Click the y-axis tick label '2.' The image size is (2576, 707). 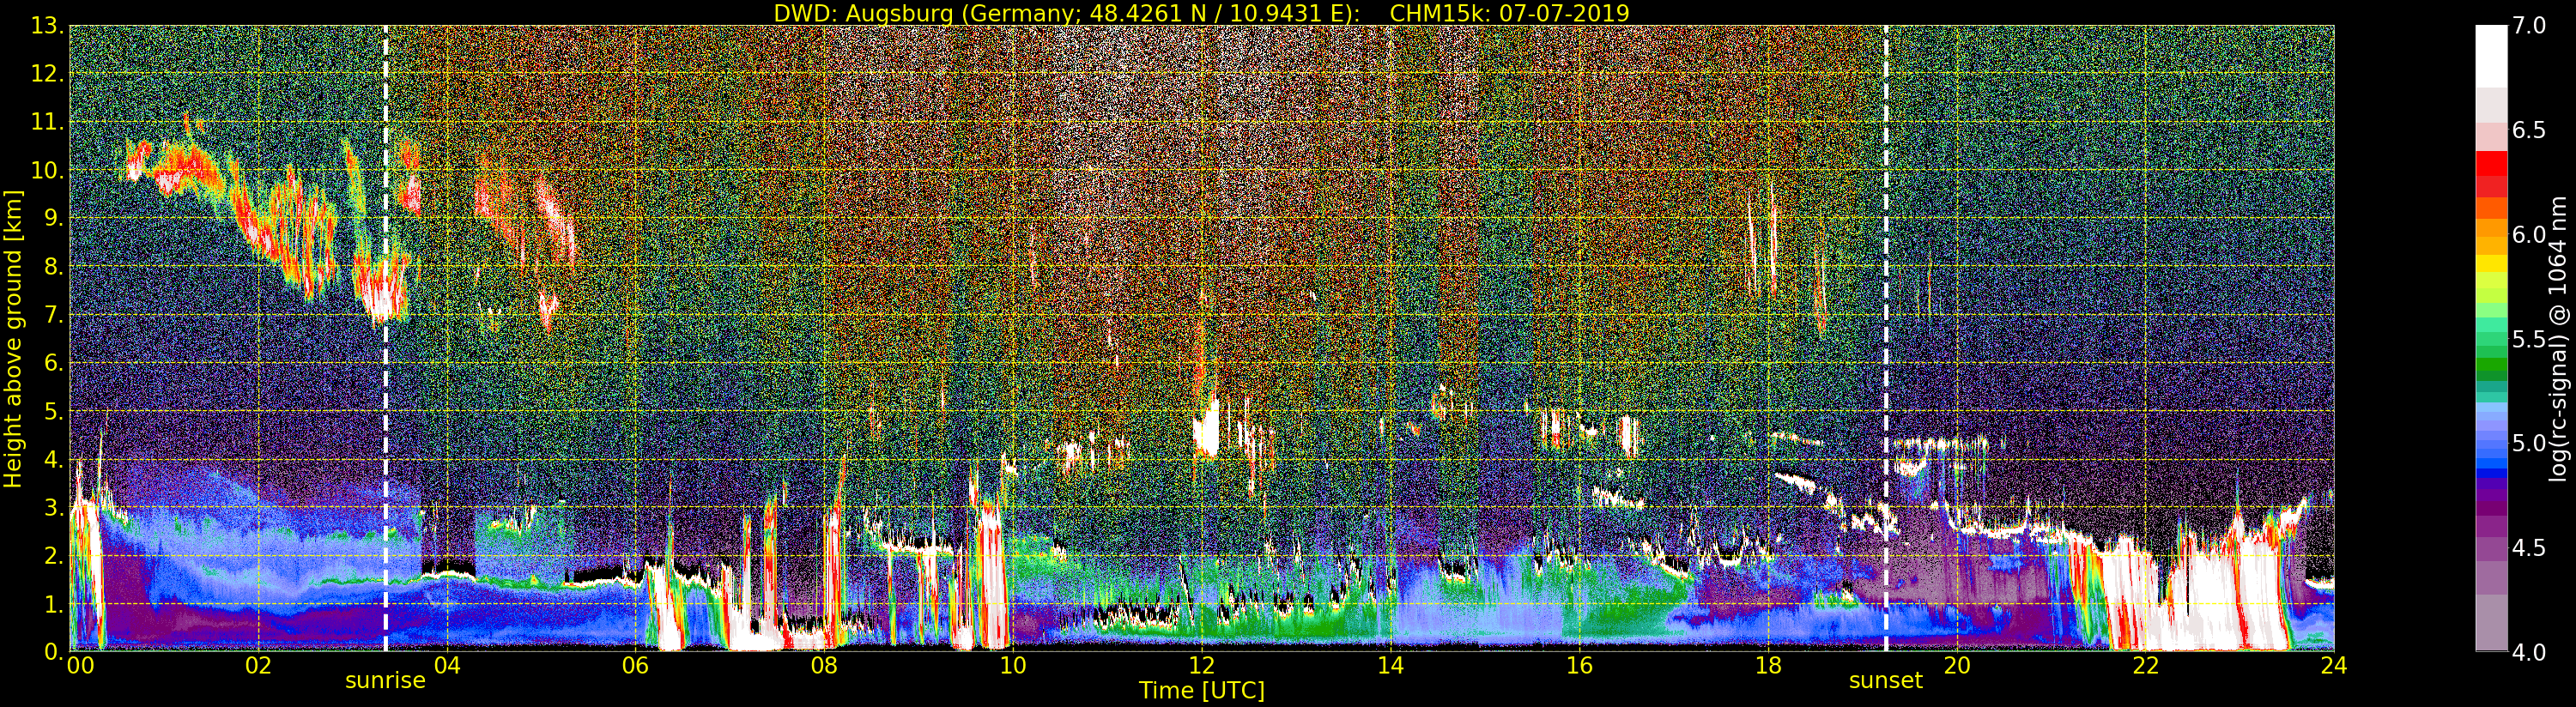coord(53,555)
